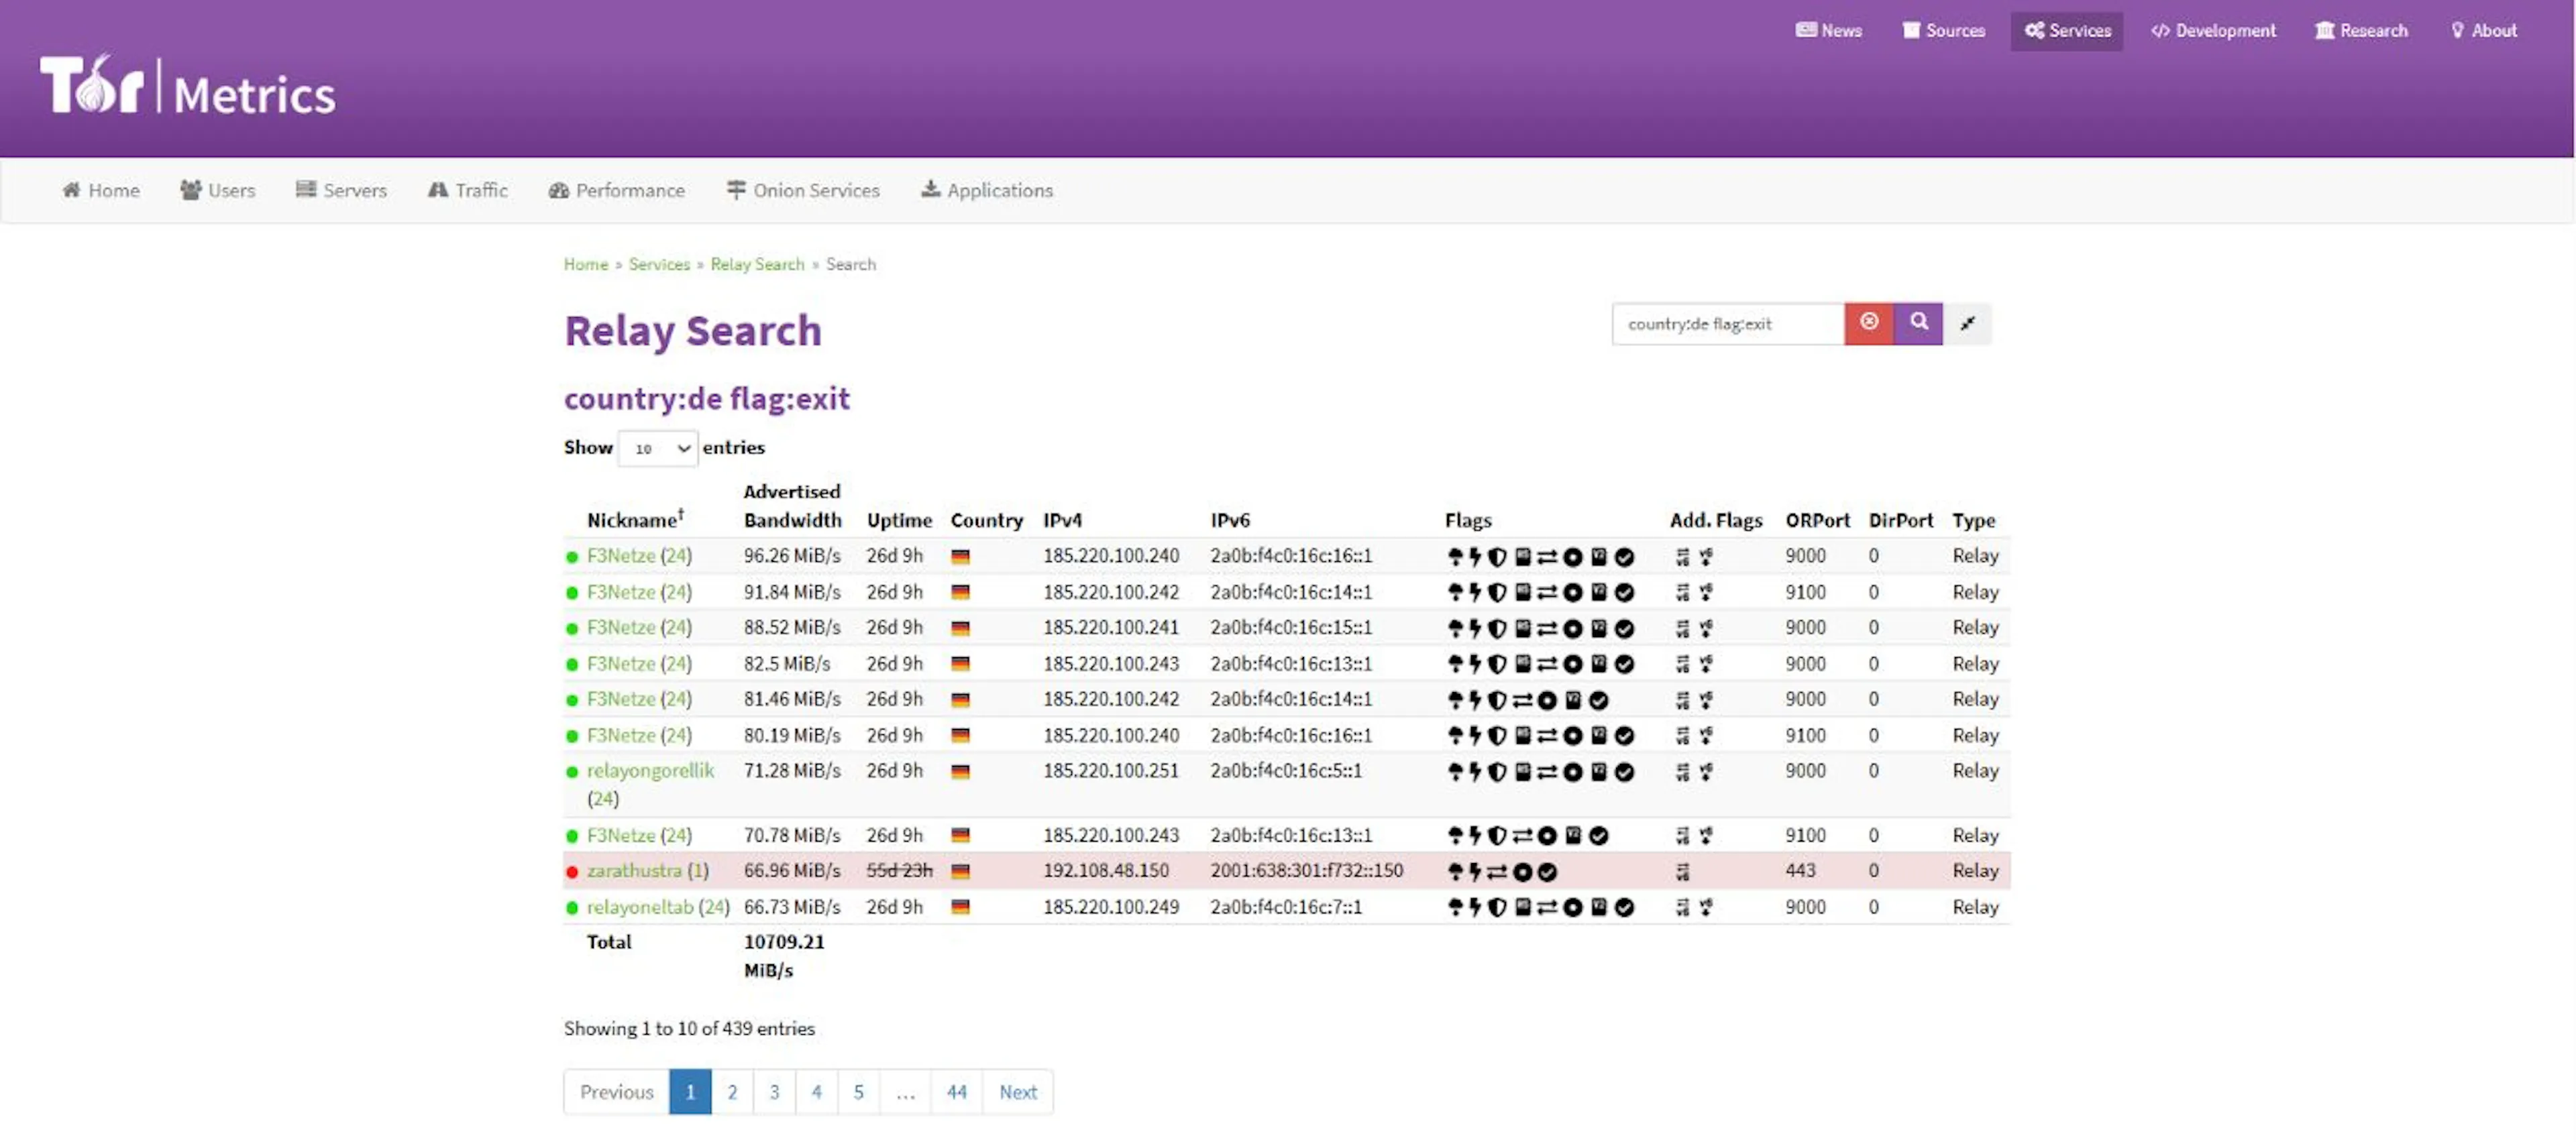Viewport: 2576px width, 1142px height.
Task: Go to results page 2
Action: point(732,1093)
